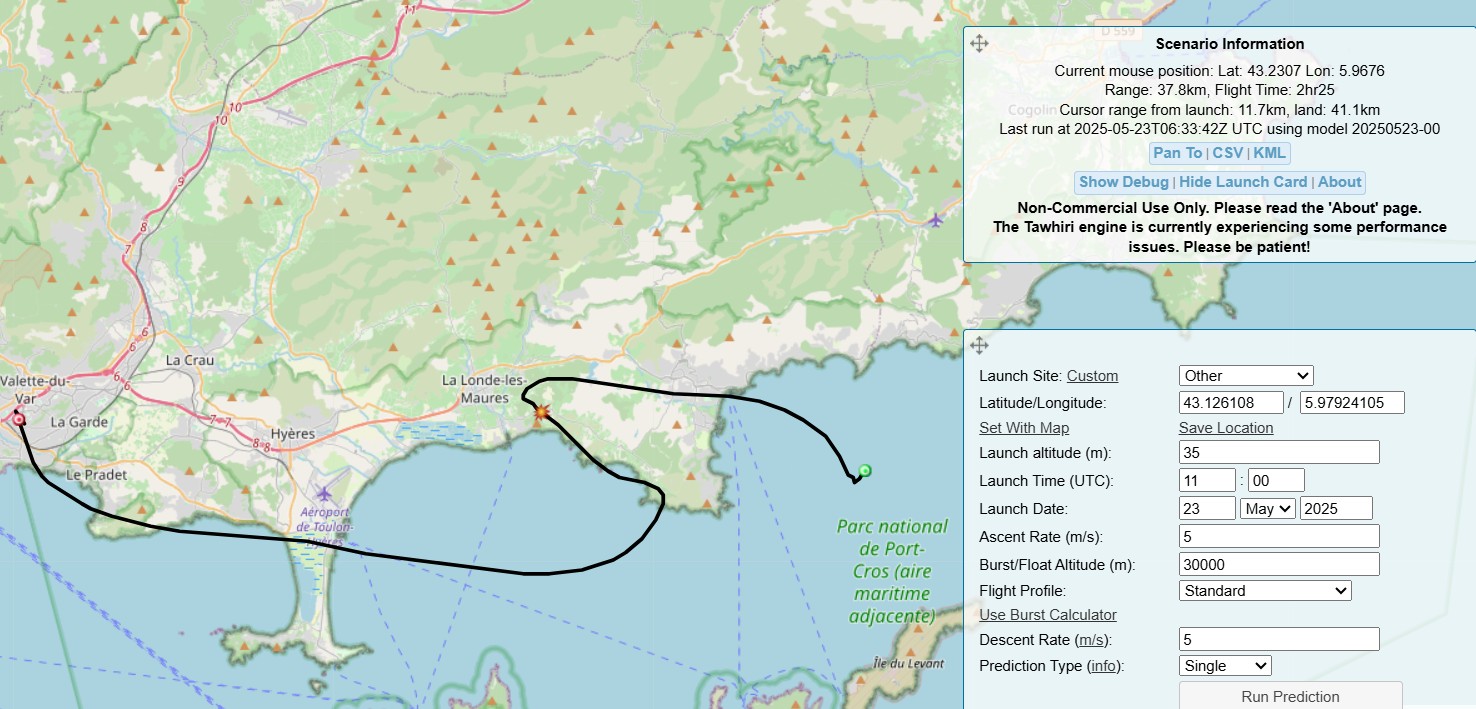Click the balloon burst marker icon
Image resolution: width=1476 pixels, height=709 pixels.
[541, 411]
